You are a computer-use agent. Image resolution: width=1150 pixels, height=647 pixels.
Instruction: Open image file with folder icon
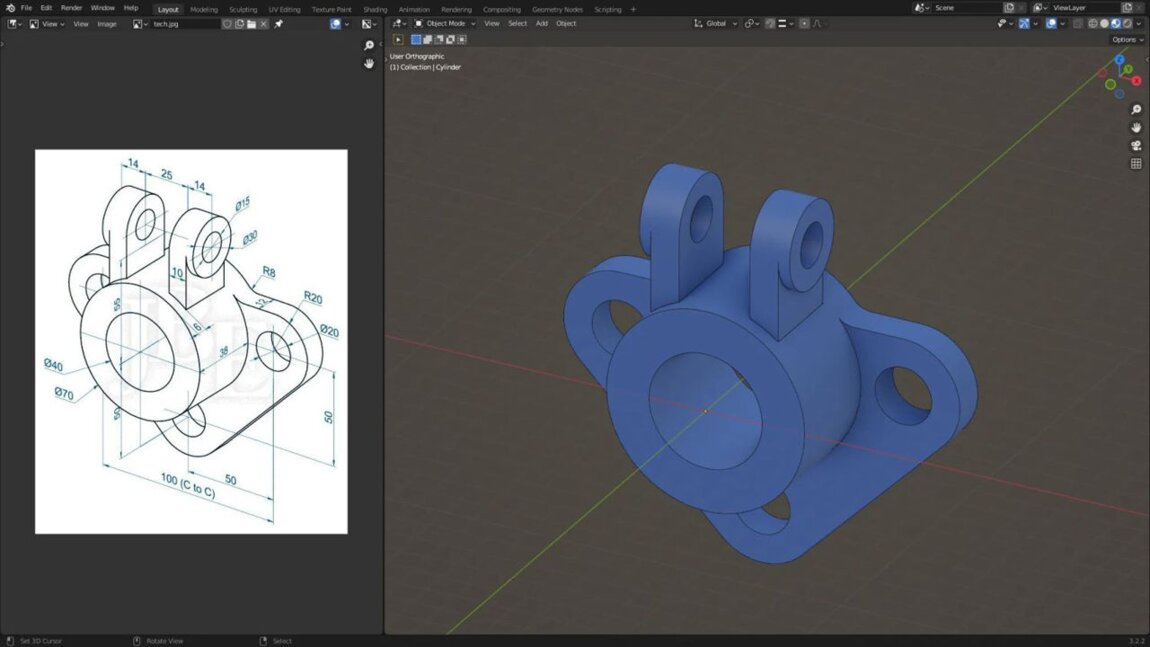(x=252, y=24)
